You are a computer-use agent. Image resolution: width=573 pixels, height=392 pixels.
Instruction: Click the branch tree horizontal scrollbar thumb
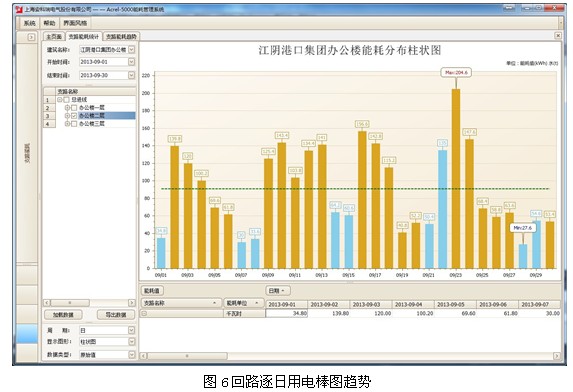click(x=70, y=303)
